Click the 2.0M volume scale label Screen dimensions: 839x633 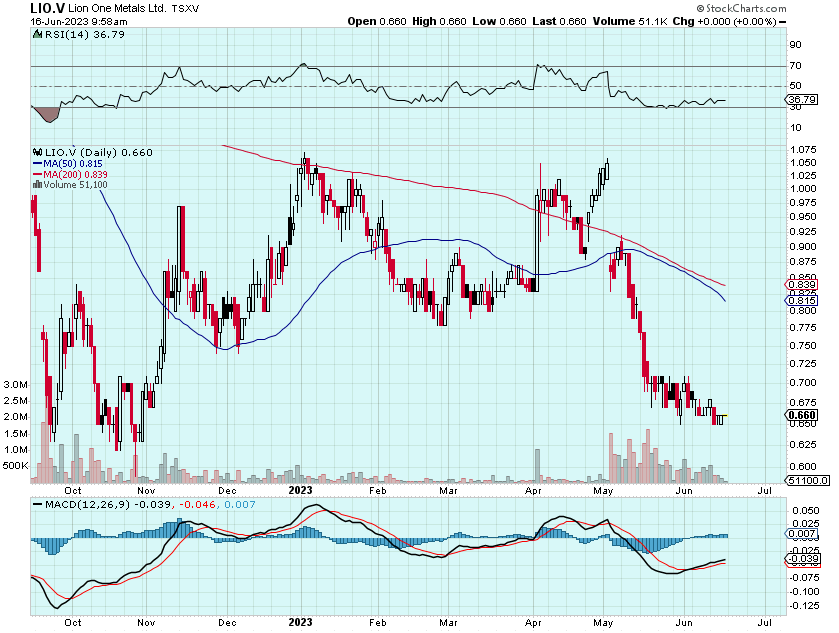point(16,417)
